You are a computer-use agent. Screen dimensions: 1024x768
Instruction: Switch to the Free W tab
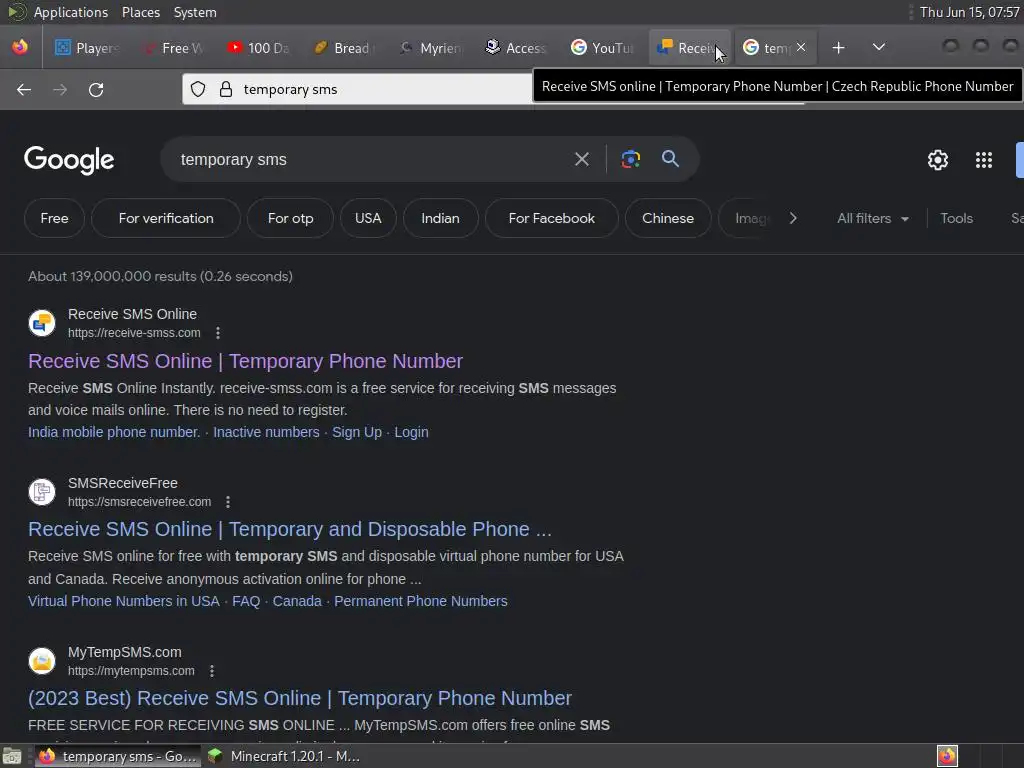coord(173,48)
